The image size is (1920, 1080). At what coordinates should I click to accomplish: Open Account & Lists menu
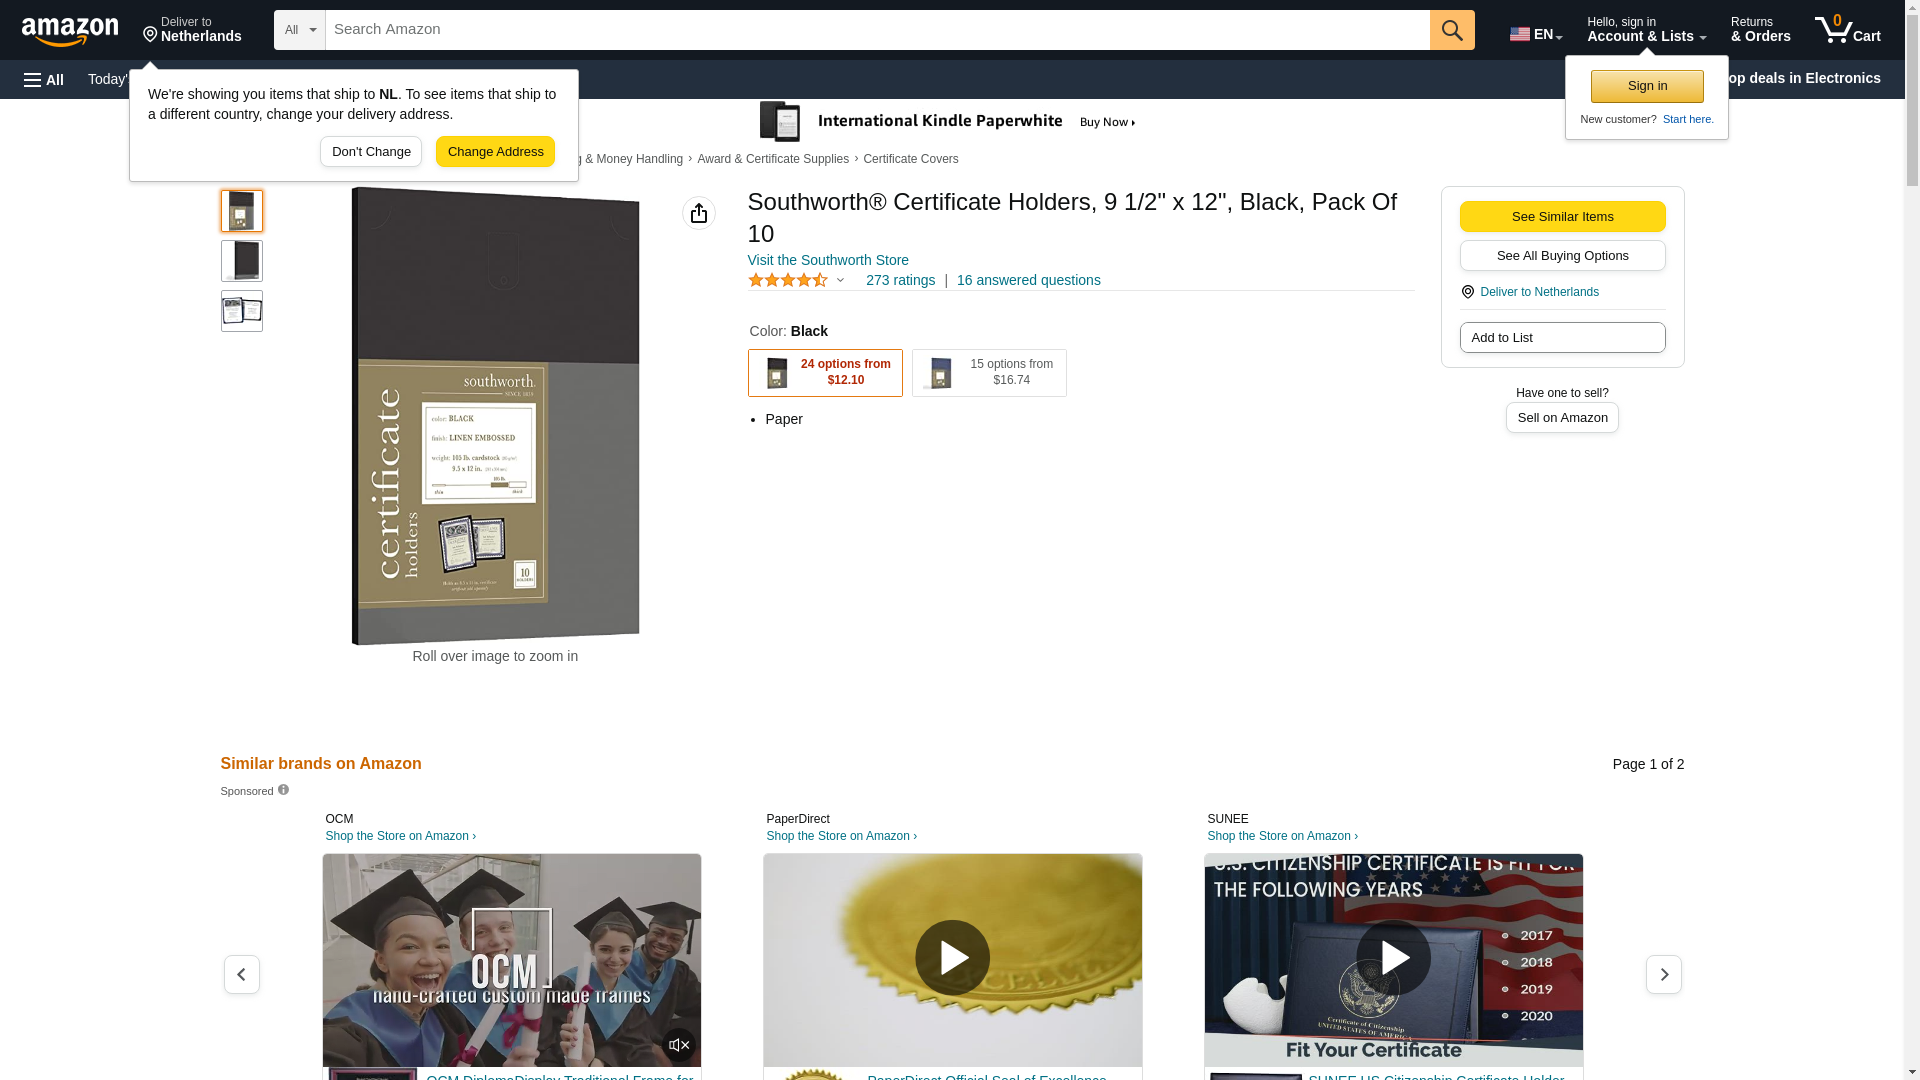point(1646,30)
